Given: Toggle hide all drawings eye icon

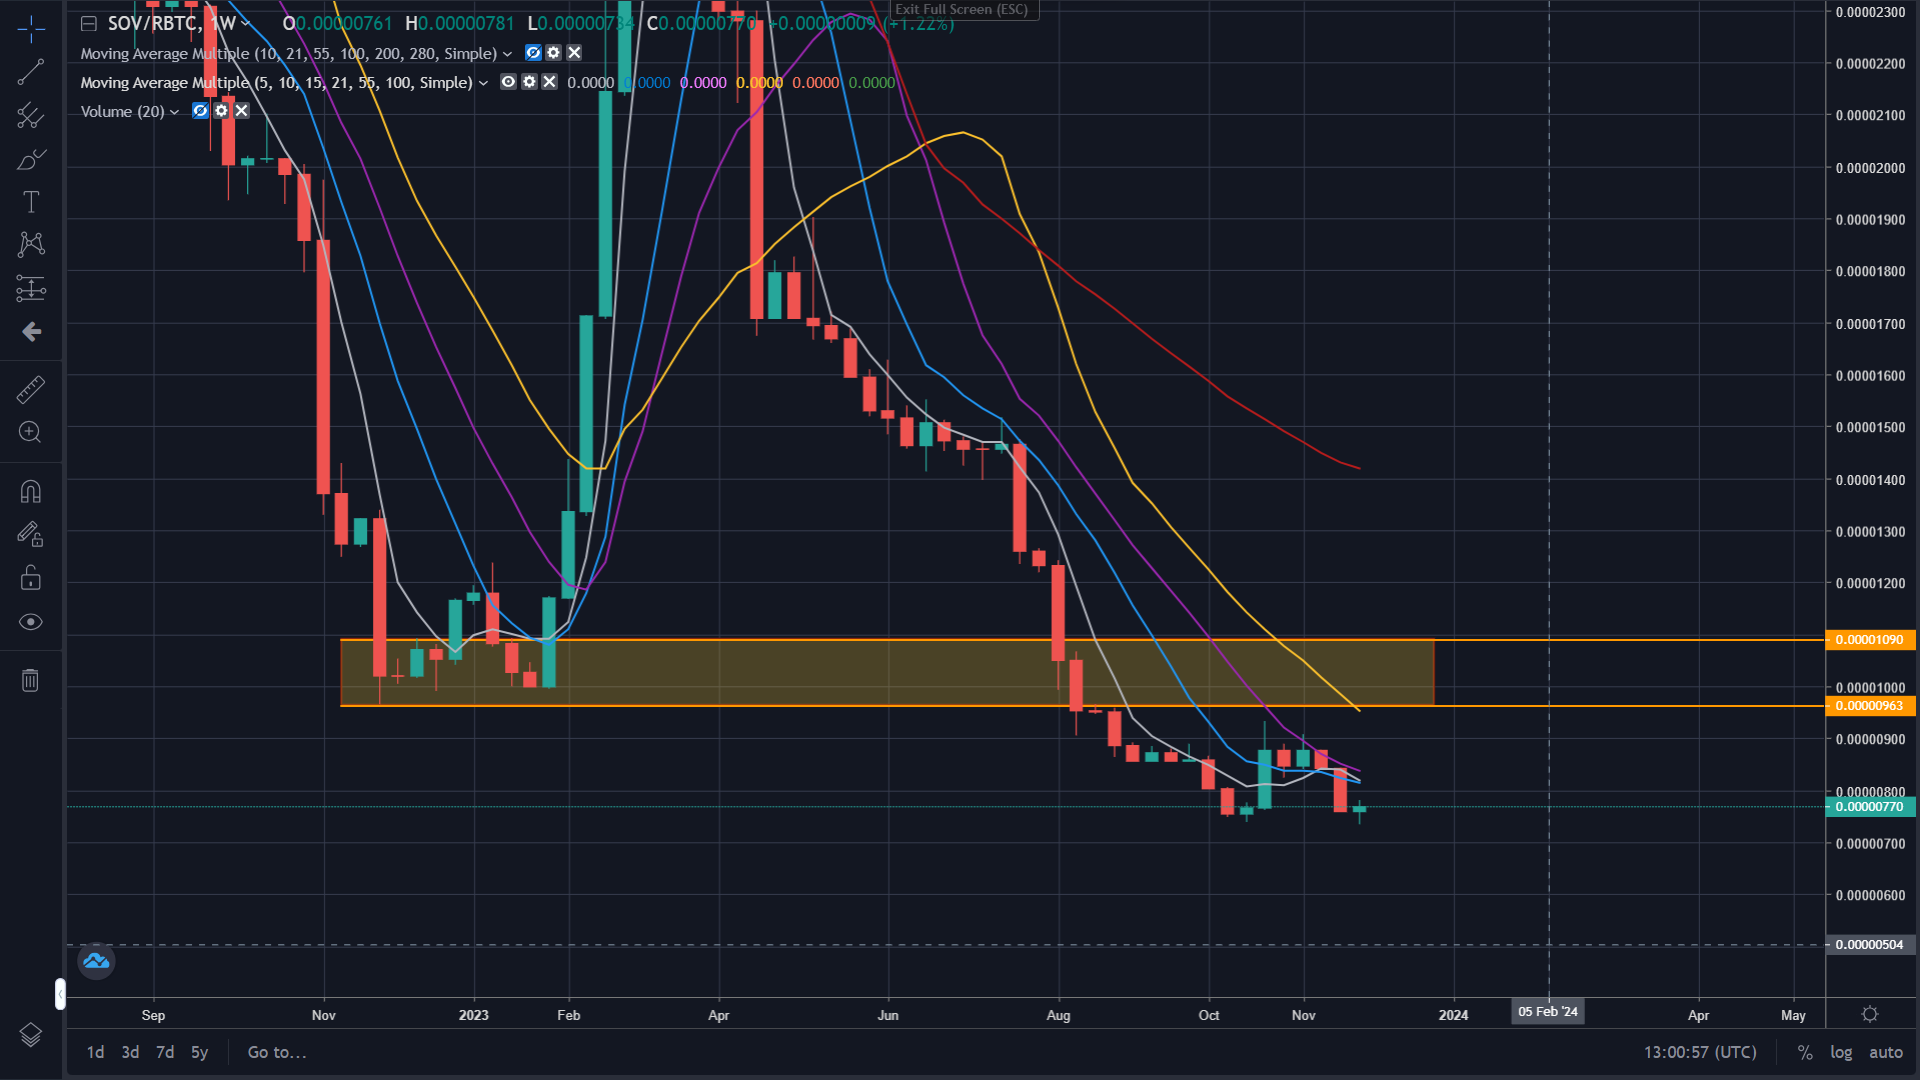Looking at the screenshot, I should pyautogui.click(x=31, y=622).
